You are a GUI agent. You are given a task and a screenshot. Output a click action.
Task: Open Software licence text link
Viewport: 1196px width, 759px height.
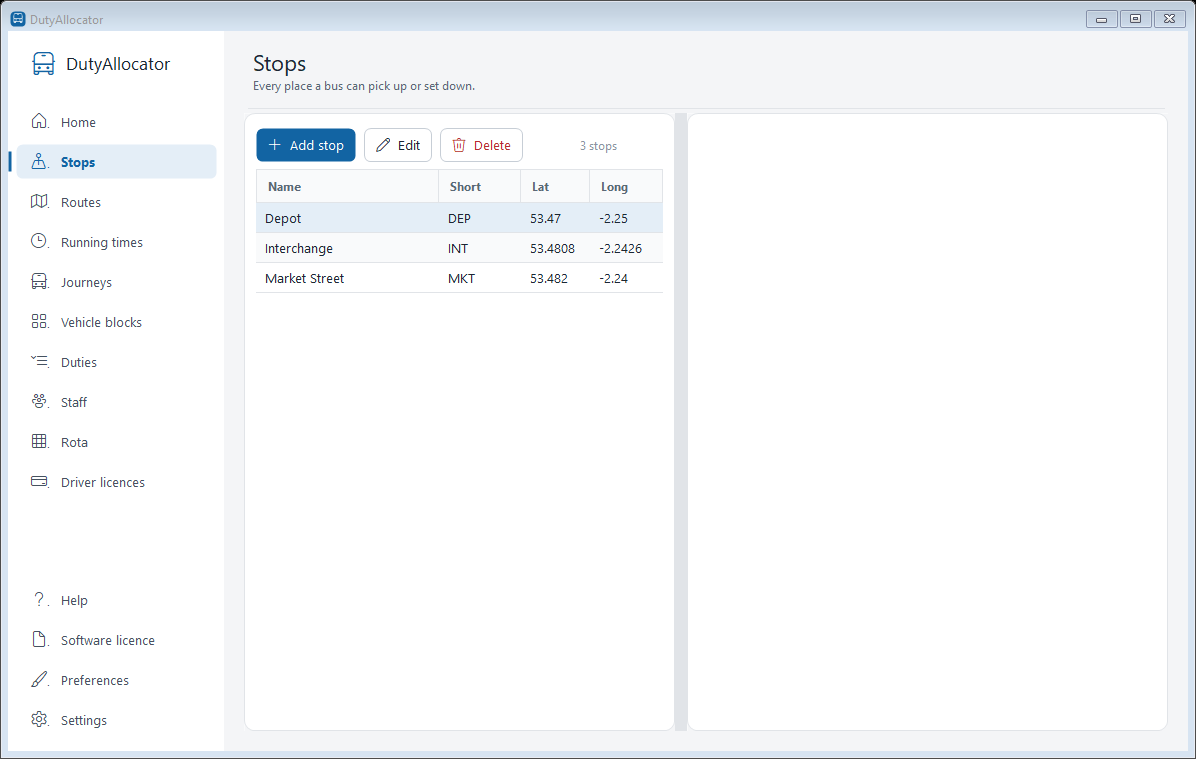[108, 640]
